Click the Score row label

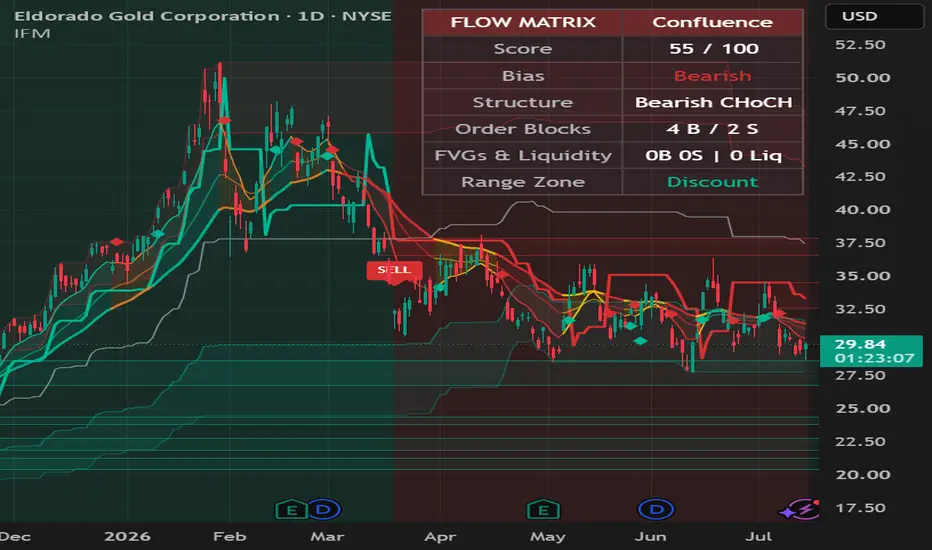pos(522,49)
